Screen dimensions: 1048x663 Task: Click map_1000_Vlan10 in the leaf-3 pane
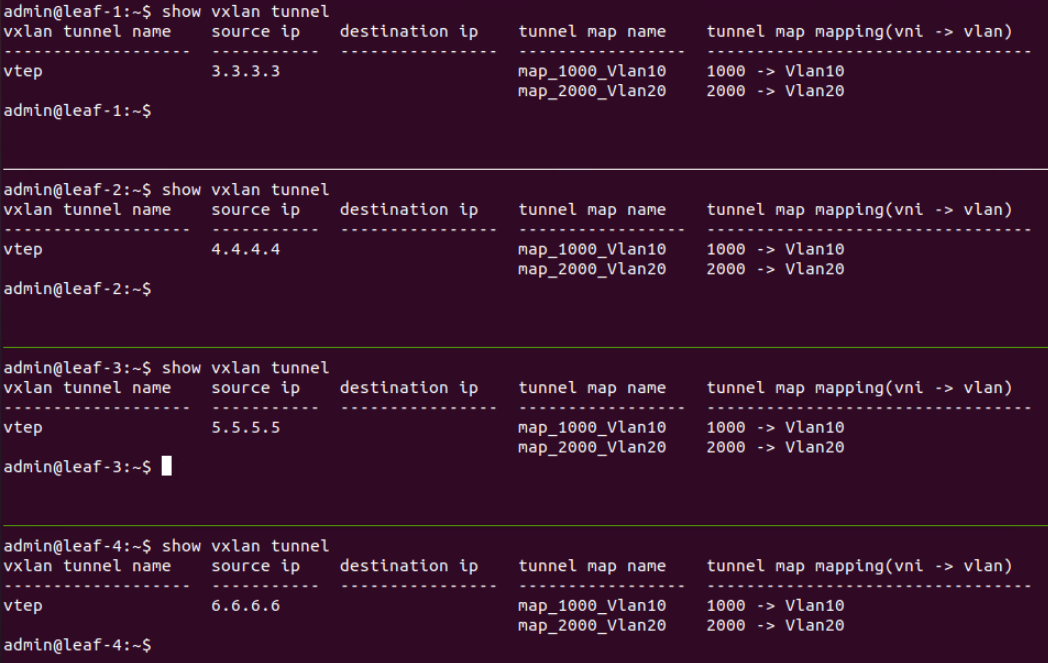tap(592, 428)
